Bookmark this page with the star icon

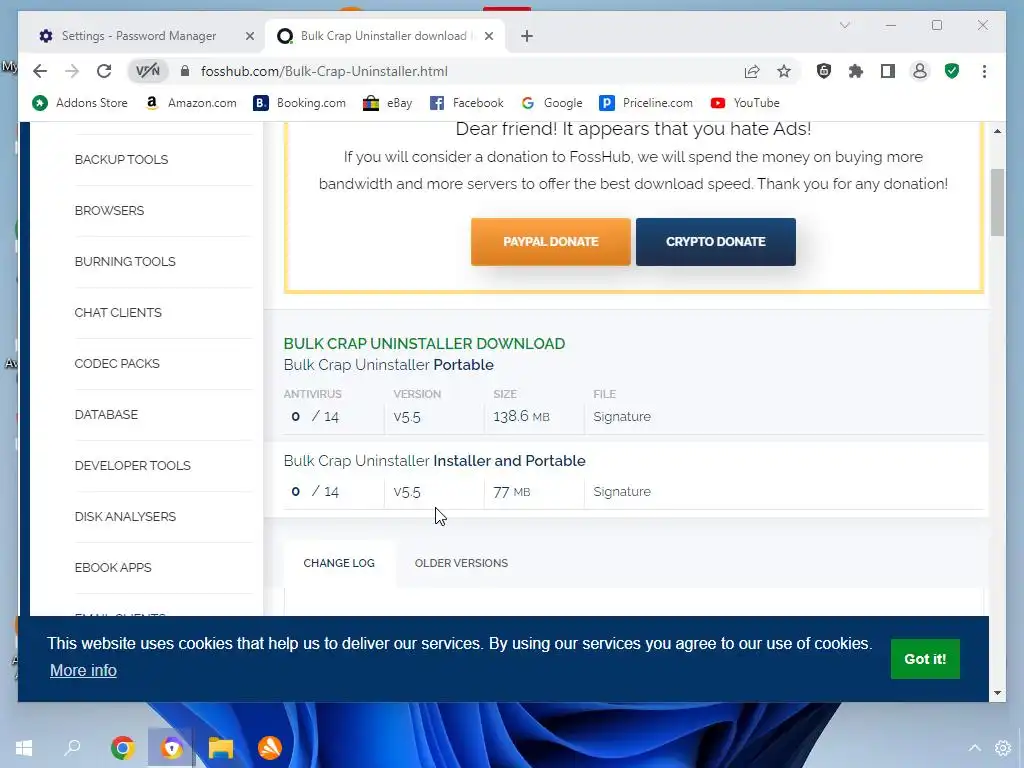(x=784, y=71)
